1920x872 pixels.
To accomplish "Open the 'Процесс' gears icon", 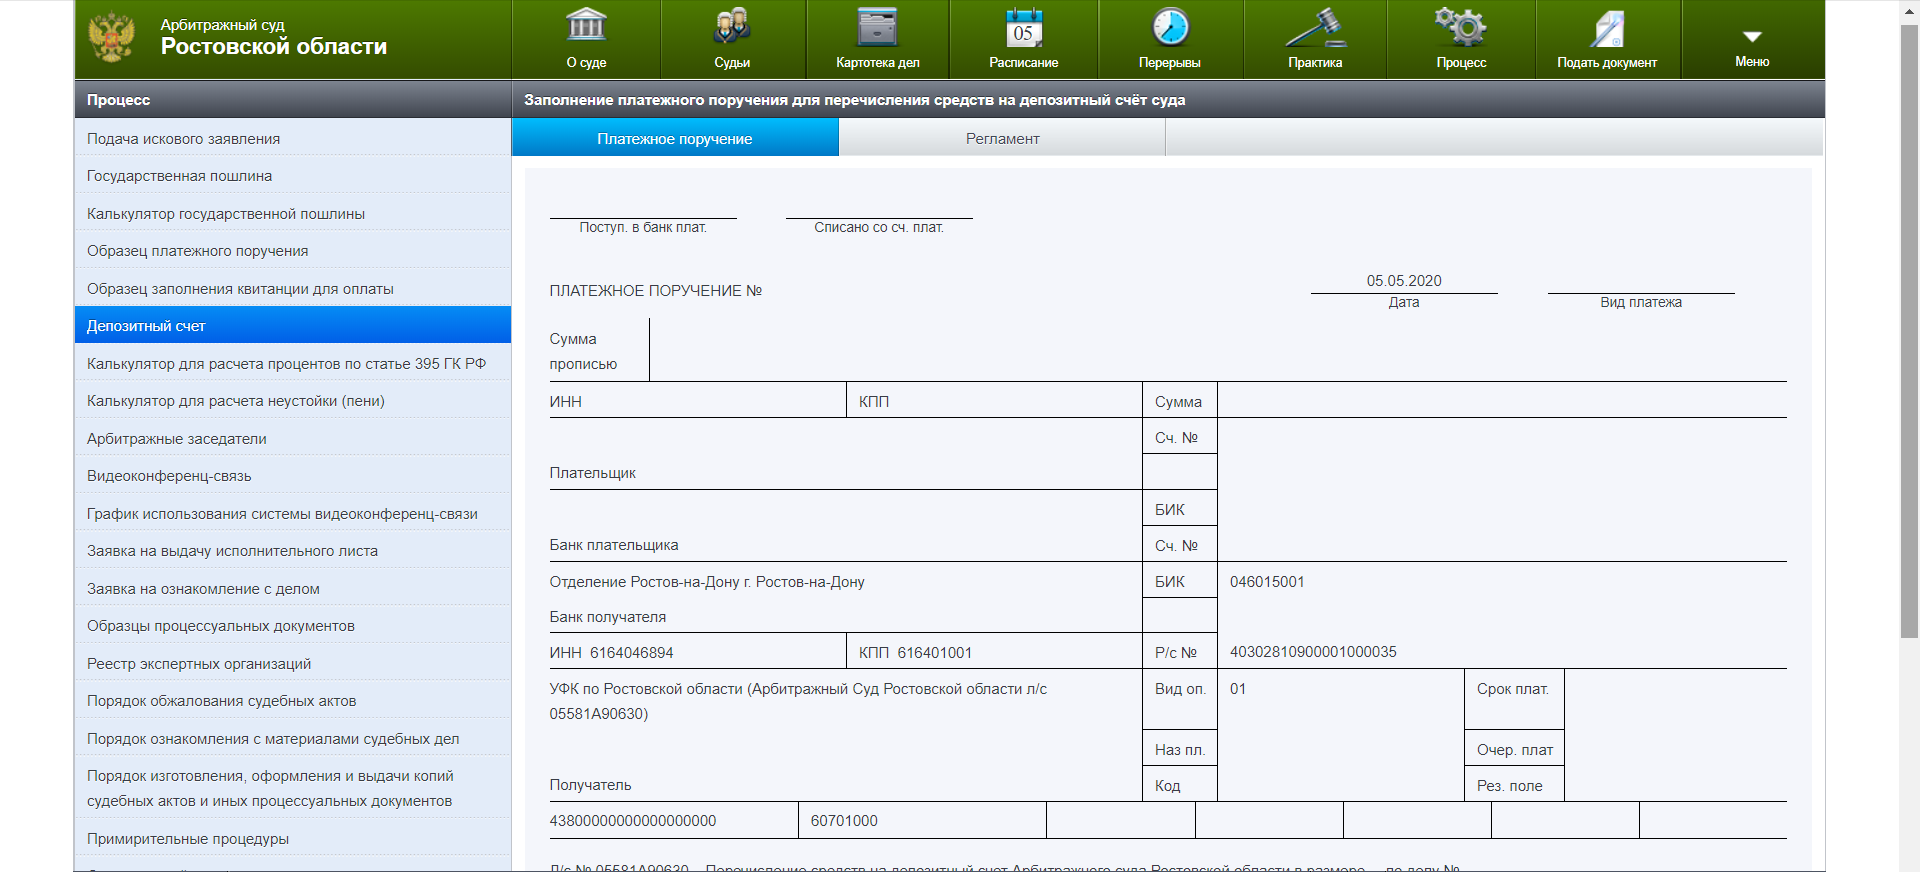I will pos(1461,26).
